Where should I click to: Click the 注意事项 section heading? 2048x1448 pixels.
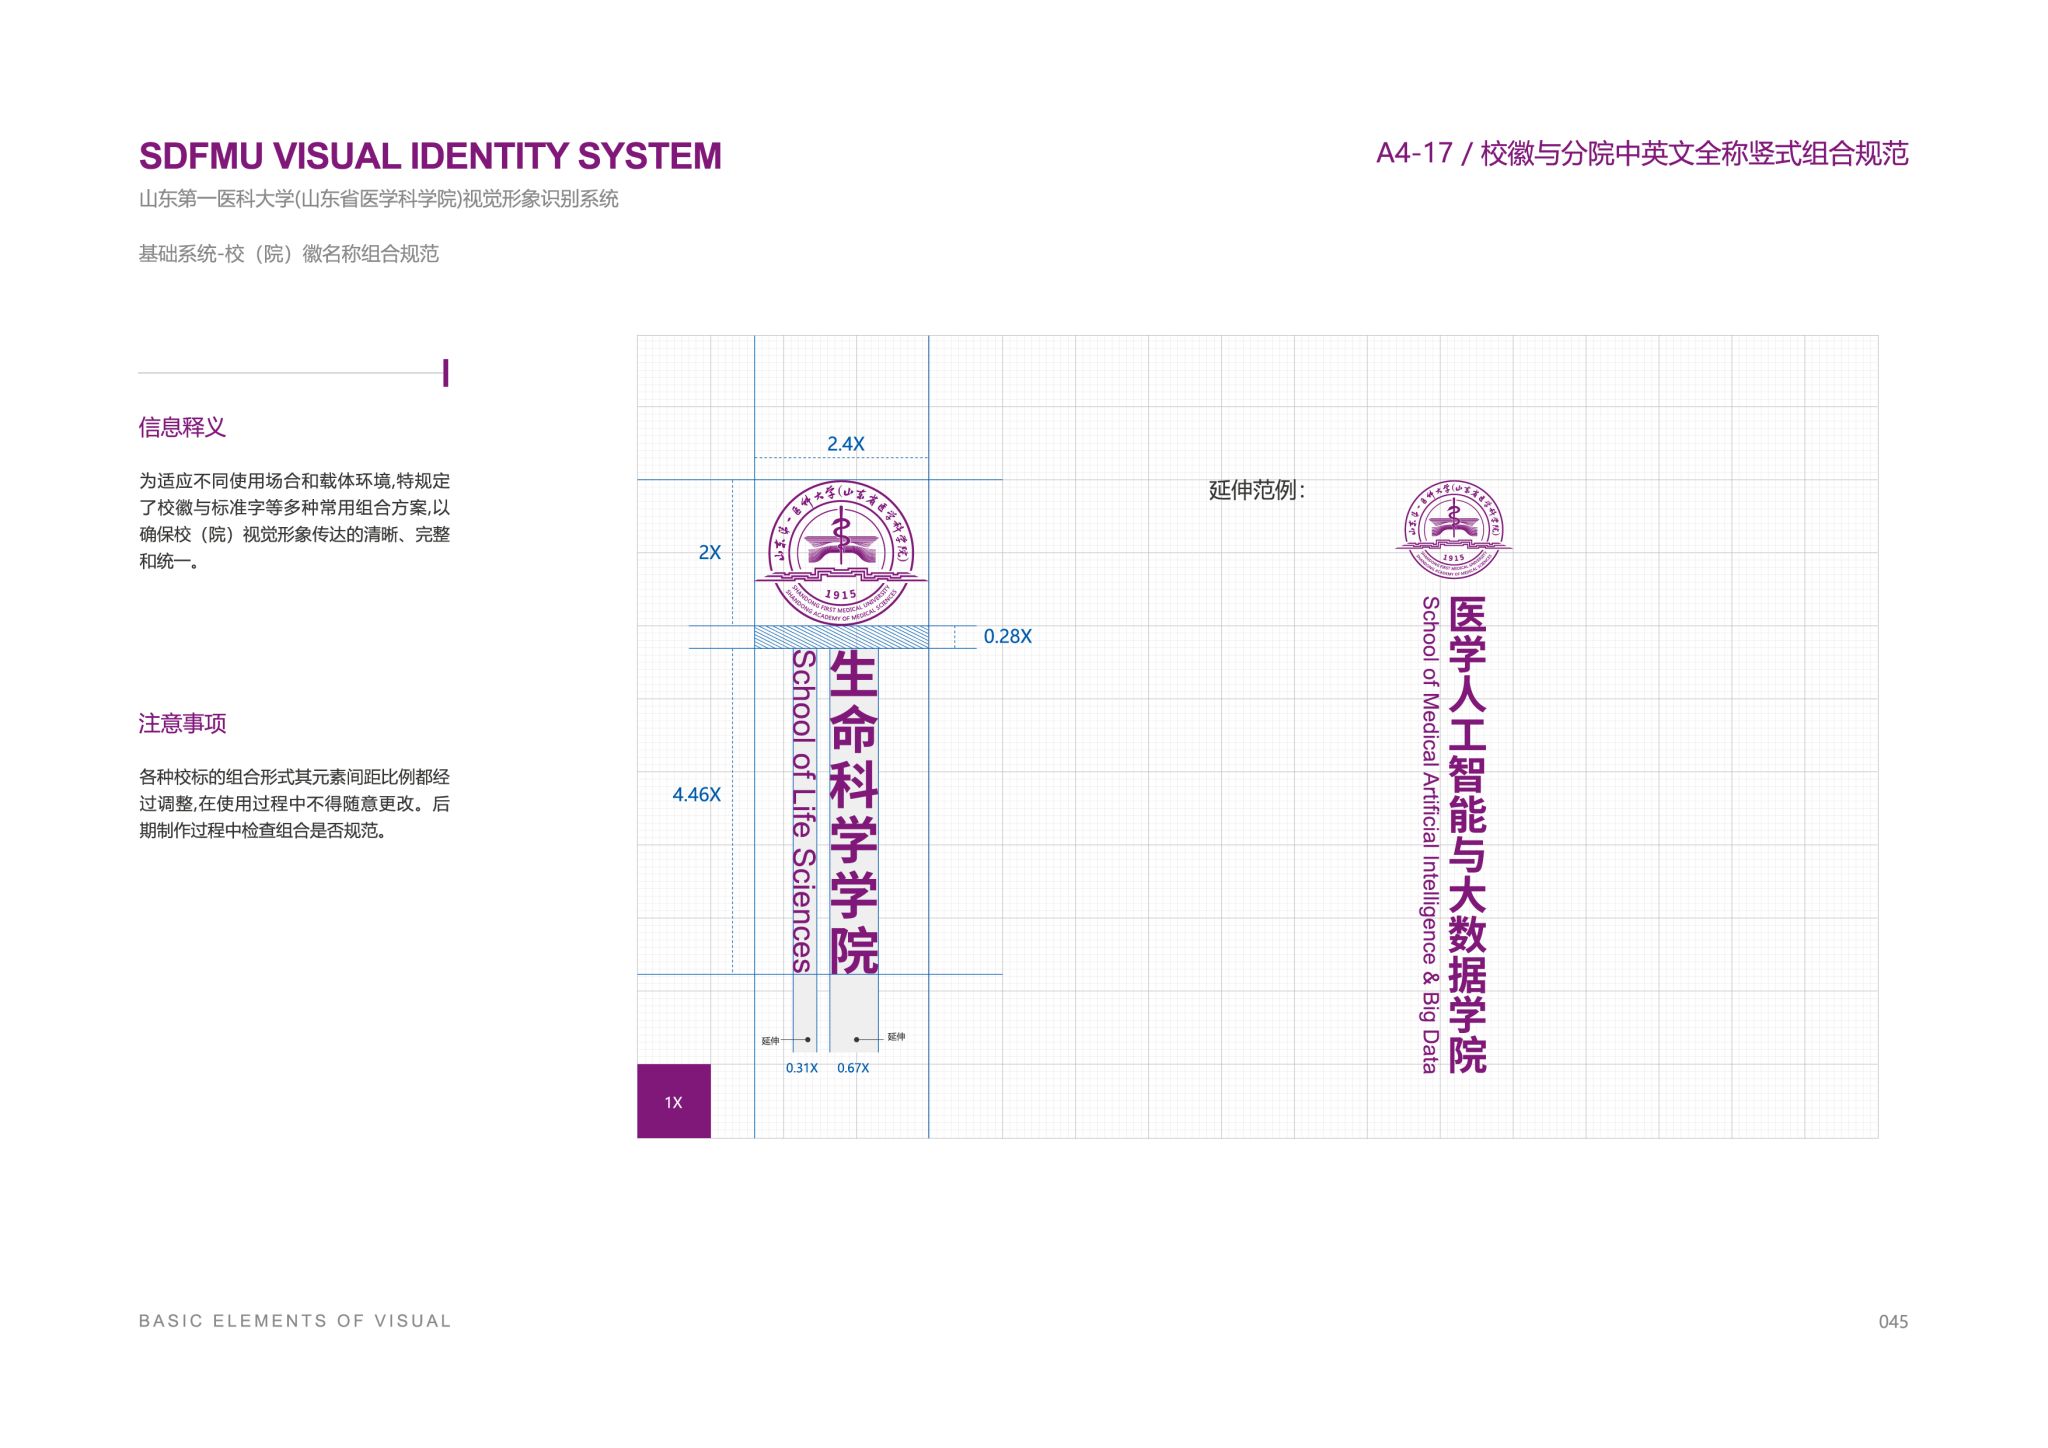pyautogui.click(x=182, y=723)
